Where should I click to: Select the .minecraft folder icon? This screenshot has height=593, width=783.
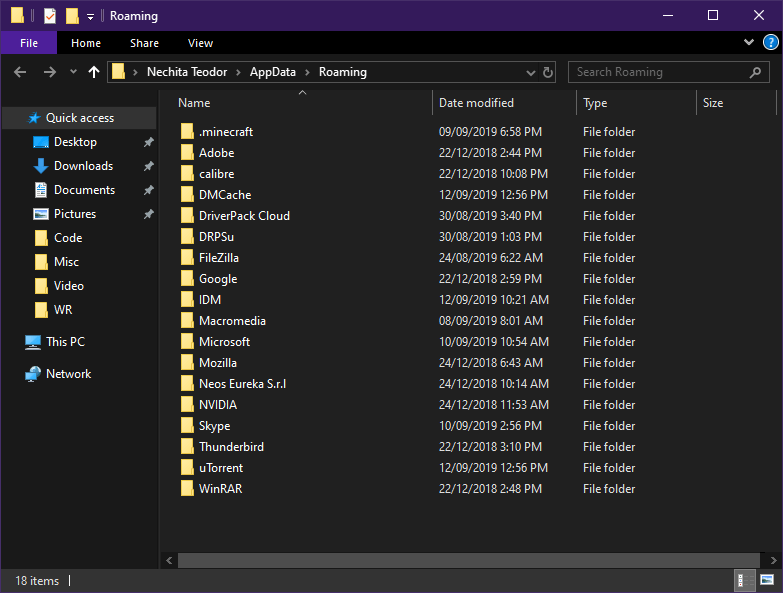pyautogui.click(x=187, y=131)
